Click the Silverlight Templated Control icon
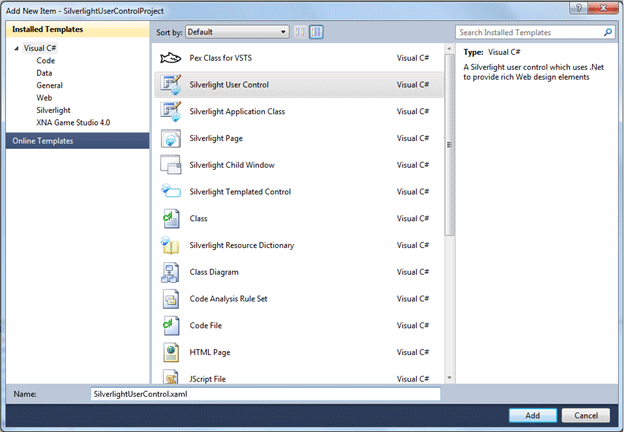 tap(171, 191)
